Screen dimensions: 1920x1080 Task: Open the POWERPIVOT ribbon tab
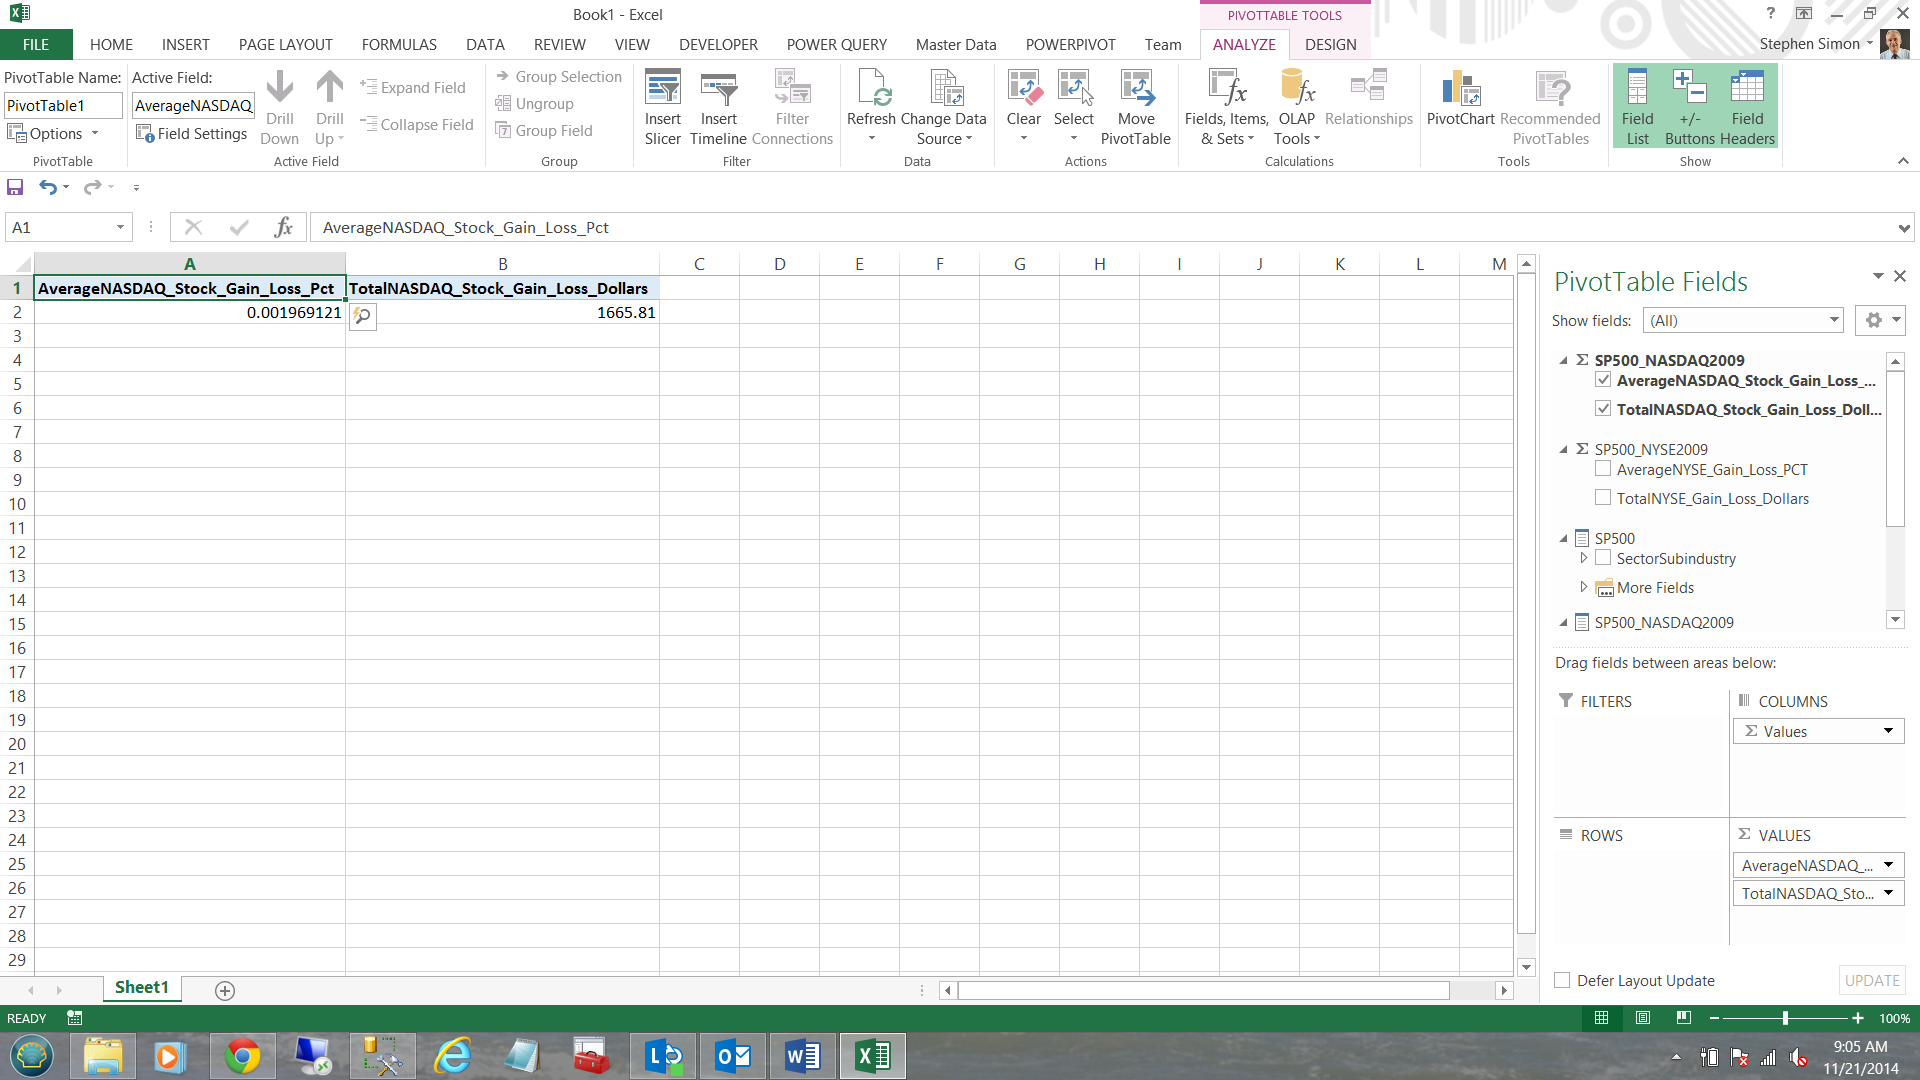[1070, 44]
